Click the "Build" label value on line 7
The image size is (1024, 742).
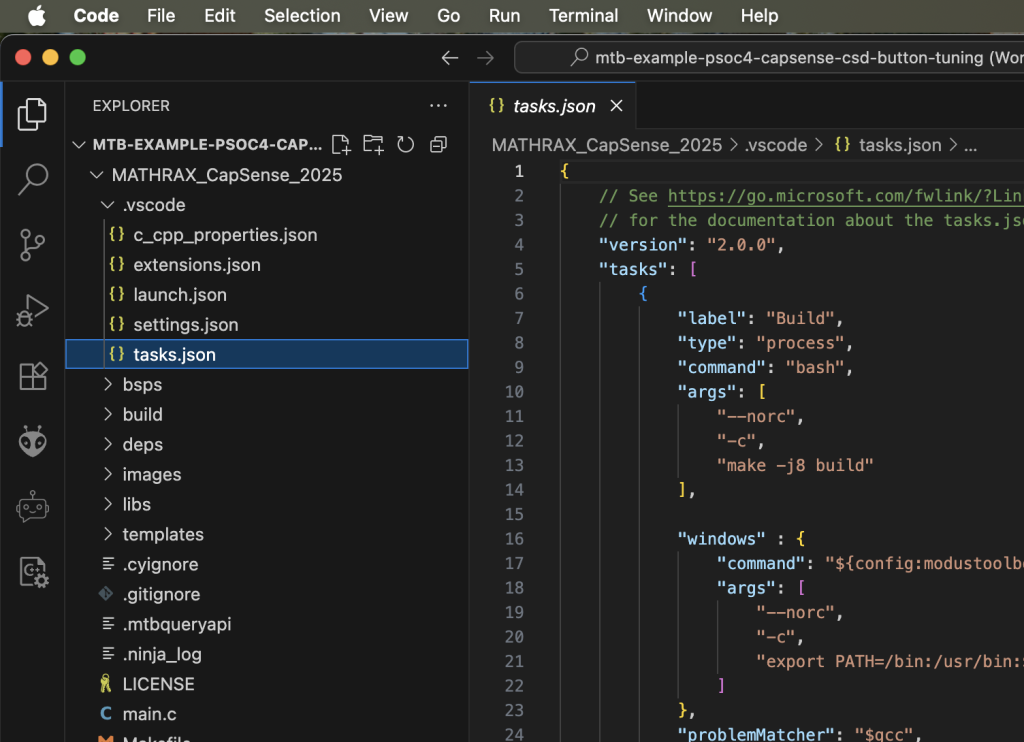[x=800, y=319]
